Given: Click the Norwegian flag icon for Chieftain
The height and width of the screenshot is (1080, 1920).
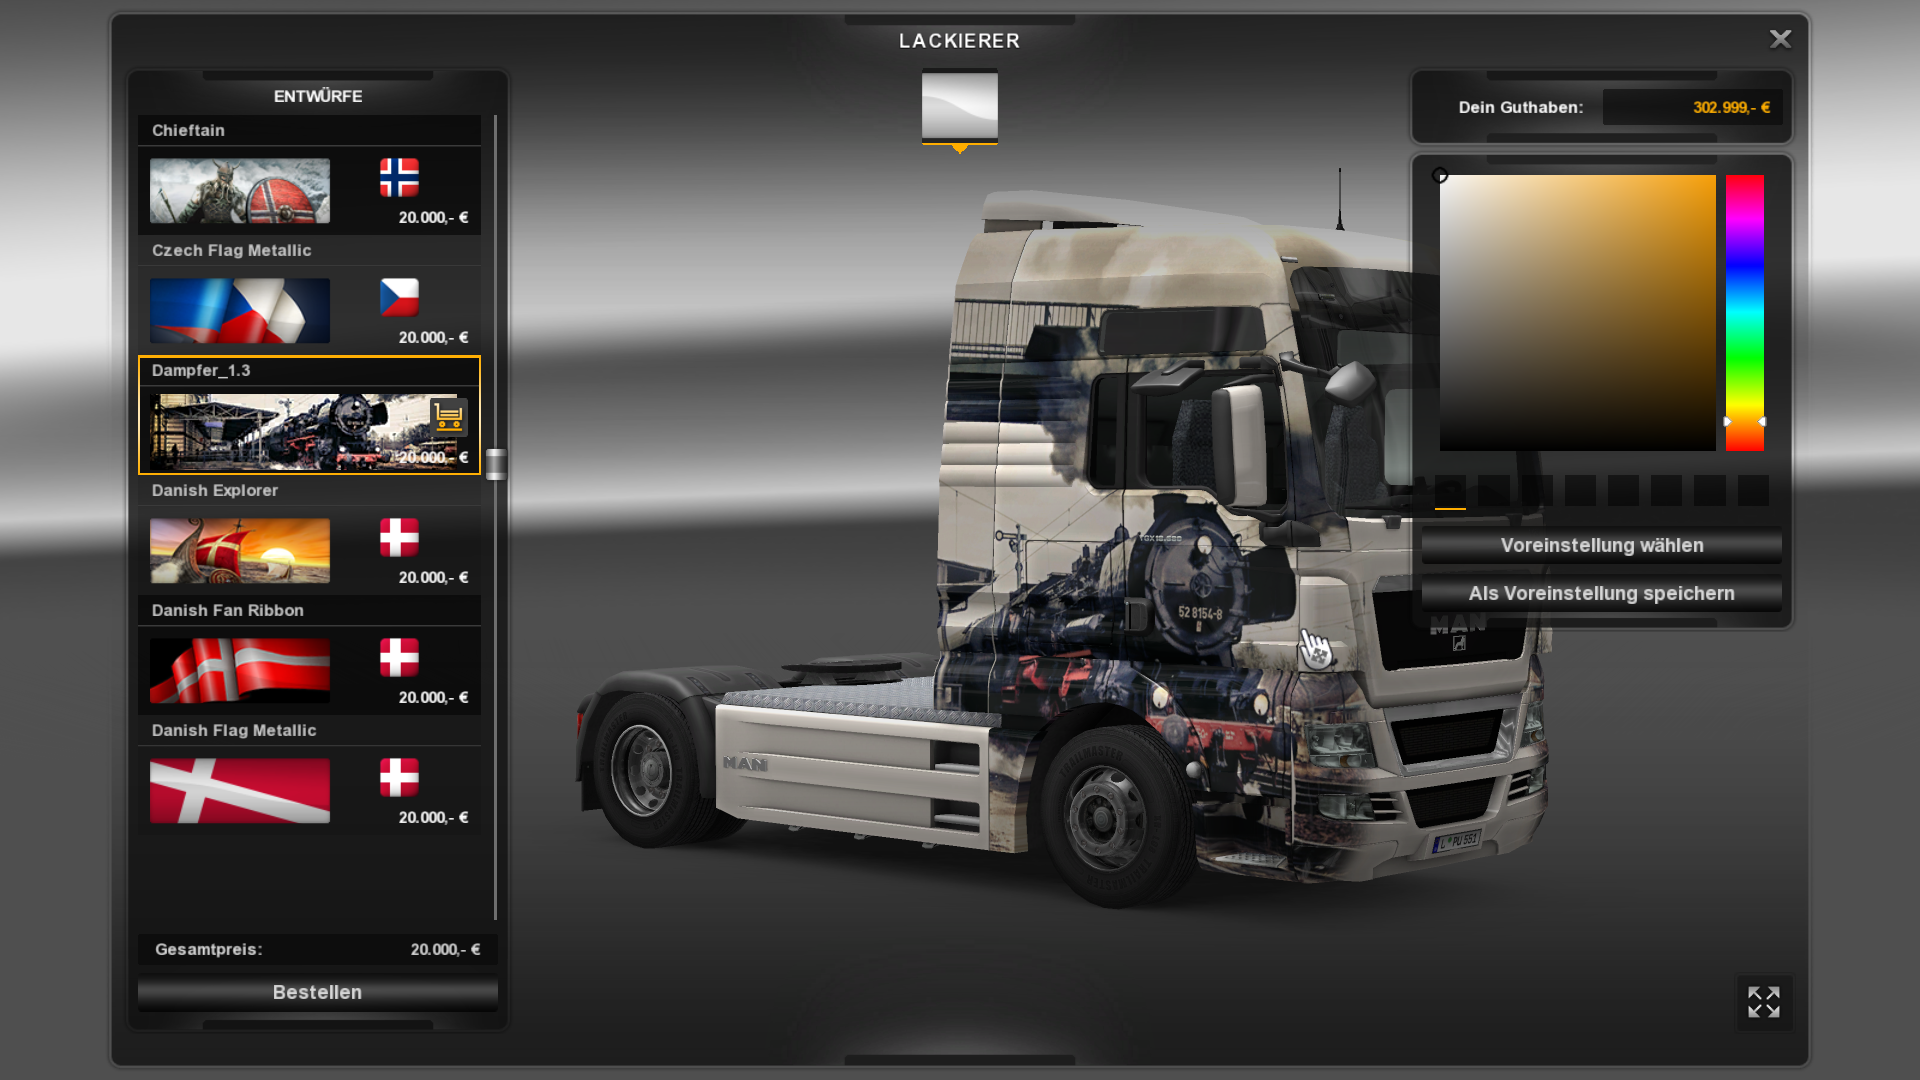Looking at the screenshot, I should point(399,177).
